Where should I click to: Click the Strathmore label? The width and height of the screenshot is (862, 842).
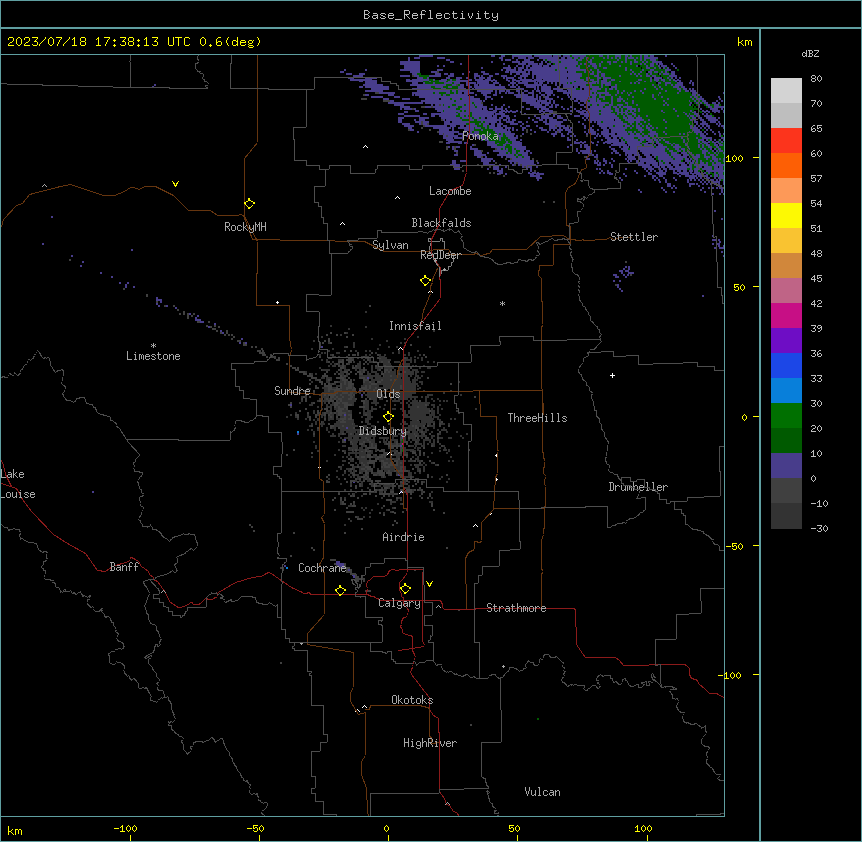point(516,608)
